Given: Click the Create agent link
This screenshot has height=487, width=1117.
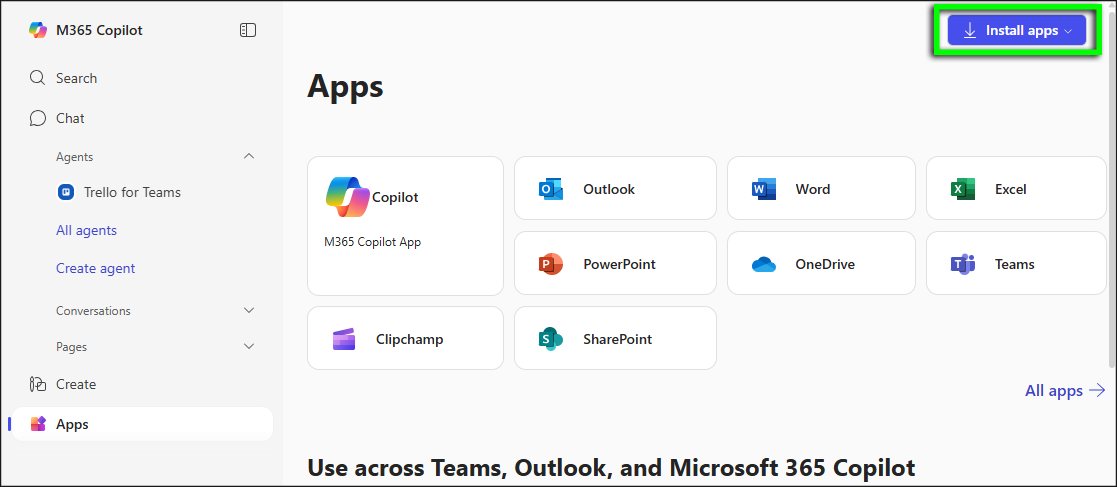Looking at the screenshot, I should 95,268.
